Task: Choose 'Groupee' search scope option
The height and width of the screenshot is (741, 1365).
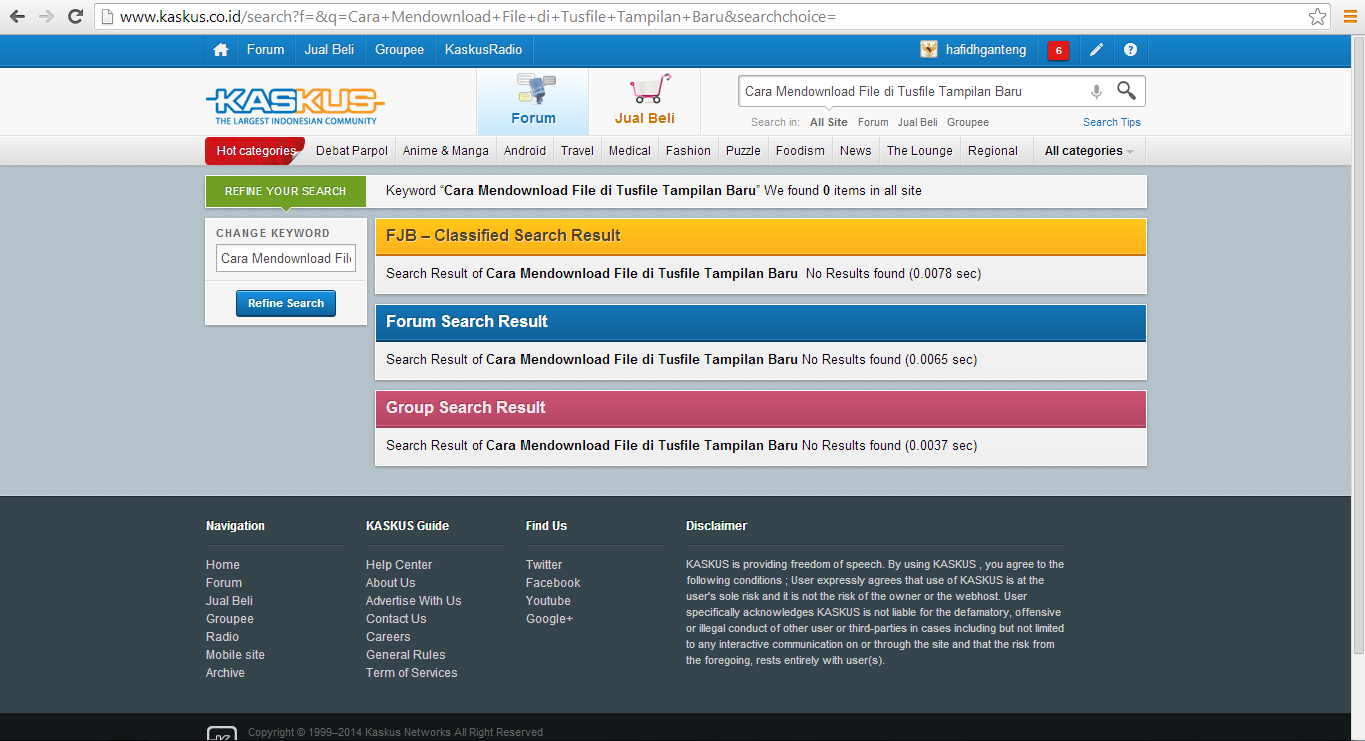Action: (967, 122)
